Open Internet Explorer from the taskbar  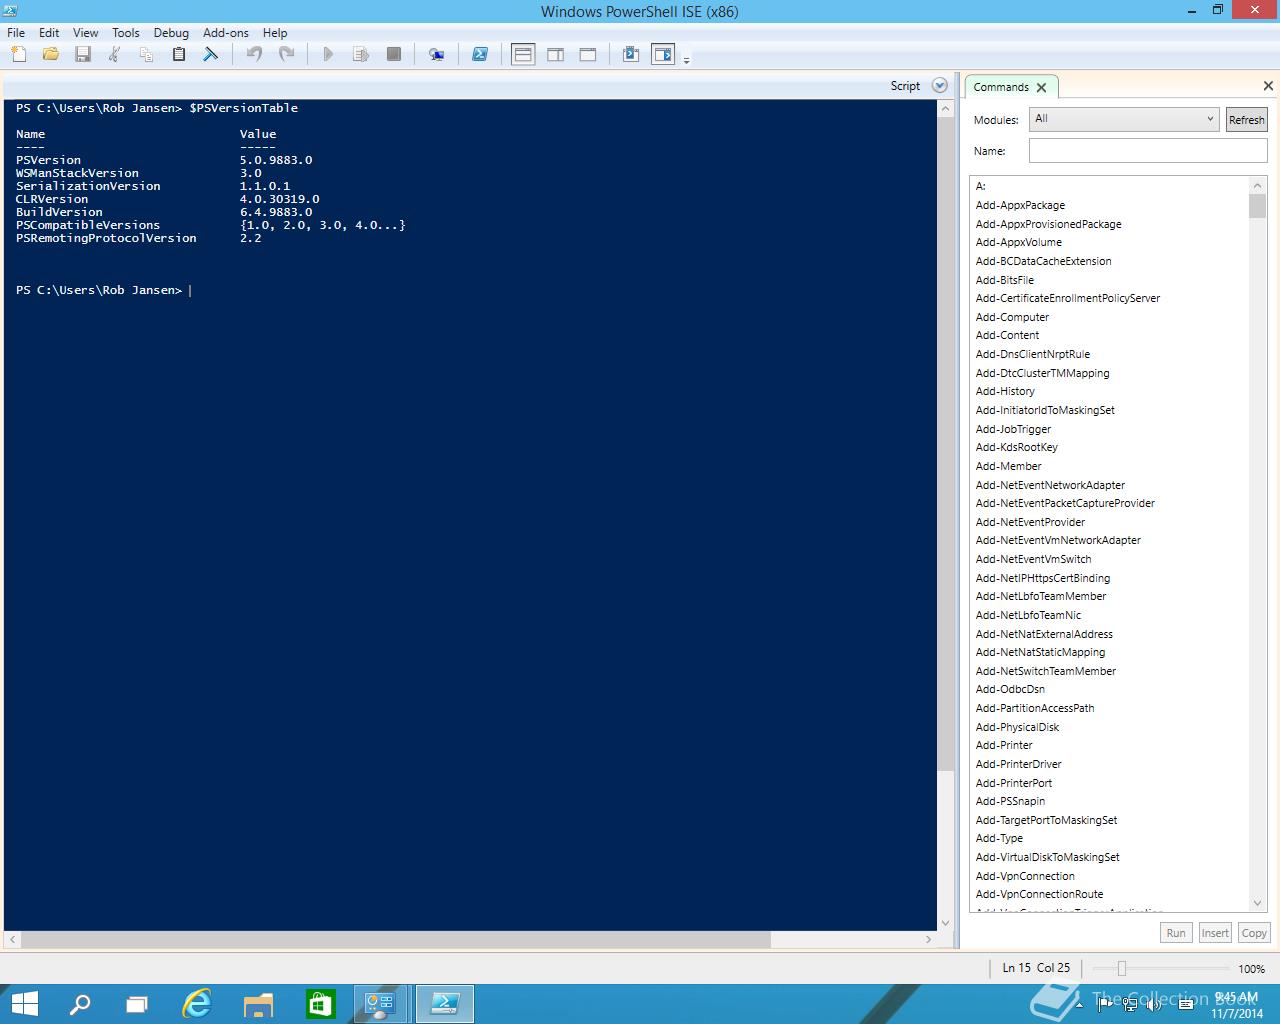click(x=197, y=1004)
